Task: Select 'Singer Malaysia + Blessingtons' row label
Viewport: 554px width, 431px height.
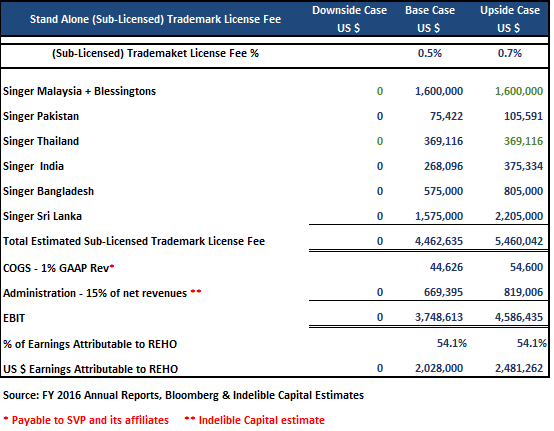Action: (x=79, y=91)
